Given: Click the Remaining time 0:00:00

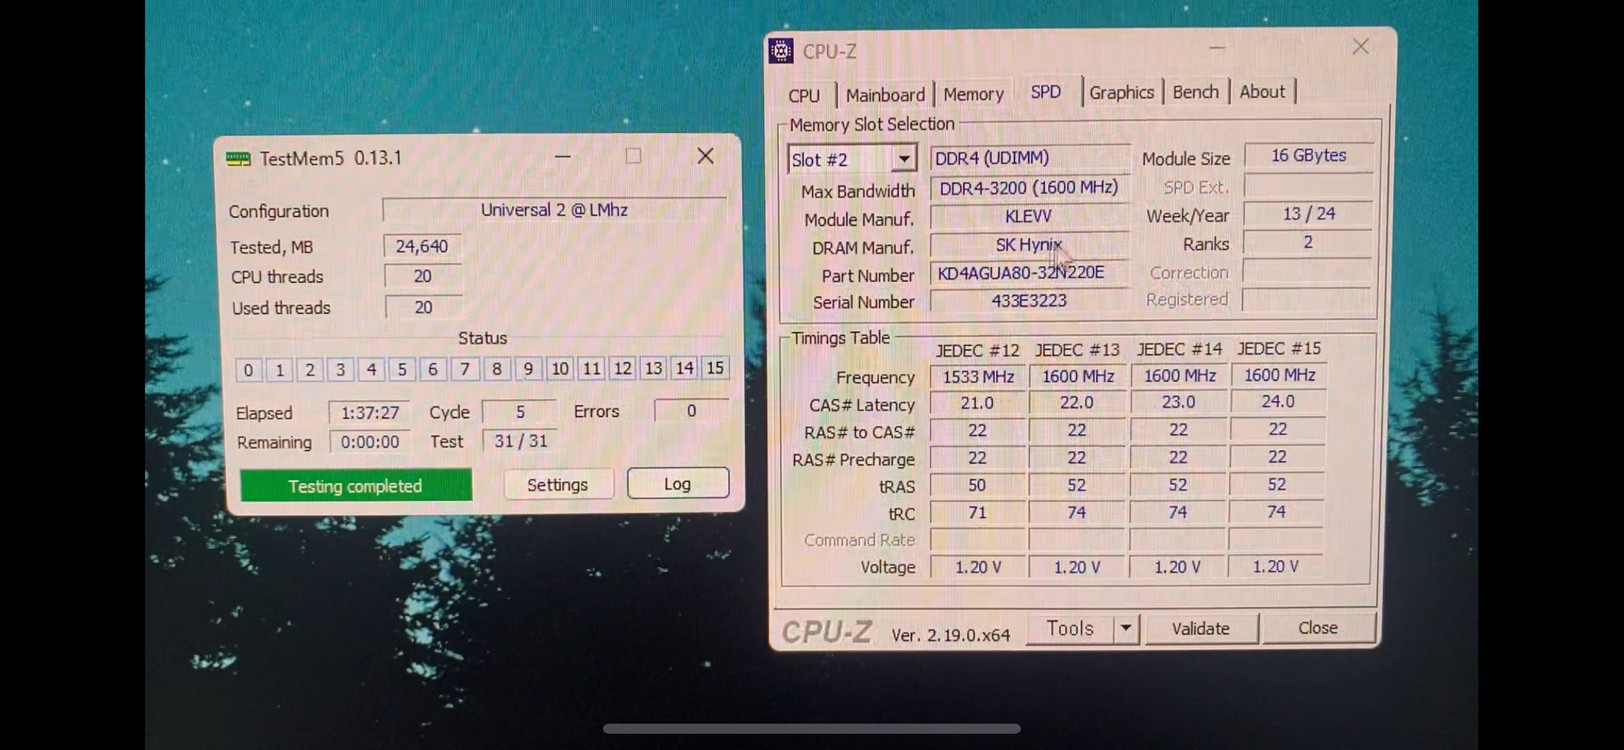Looking at the screenshot, I should [x=370, y=441].
